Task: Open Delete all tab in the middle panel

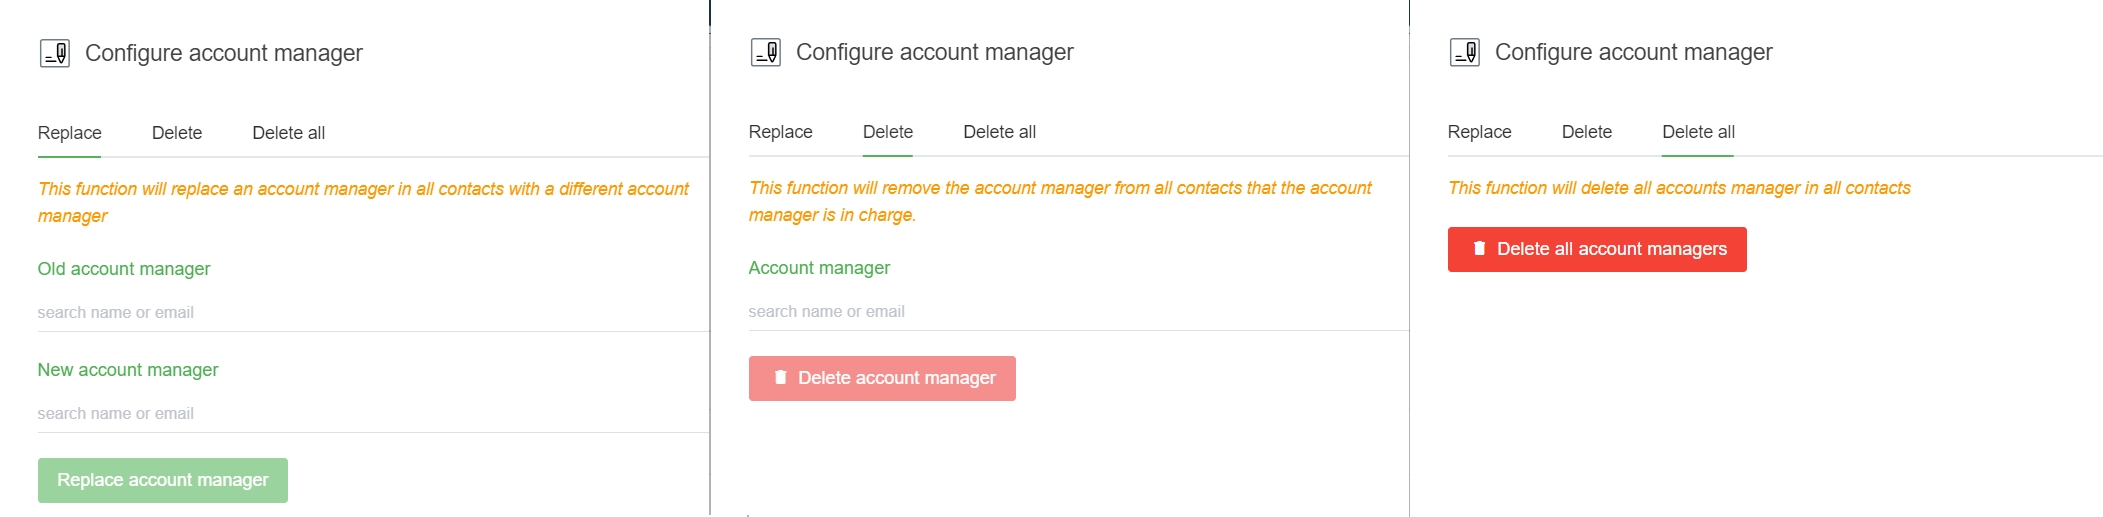Action: point(999,132)
